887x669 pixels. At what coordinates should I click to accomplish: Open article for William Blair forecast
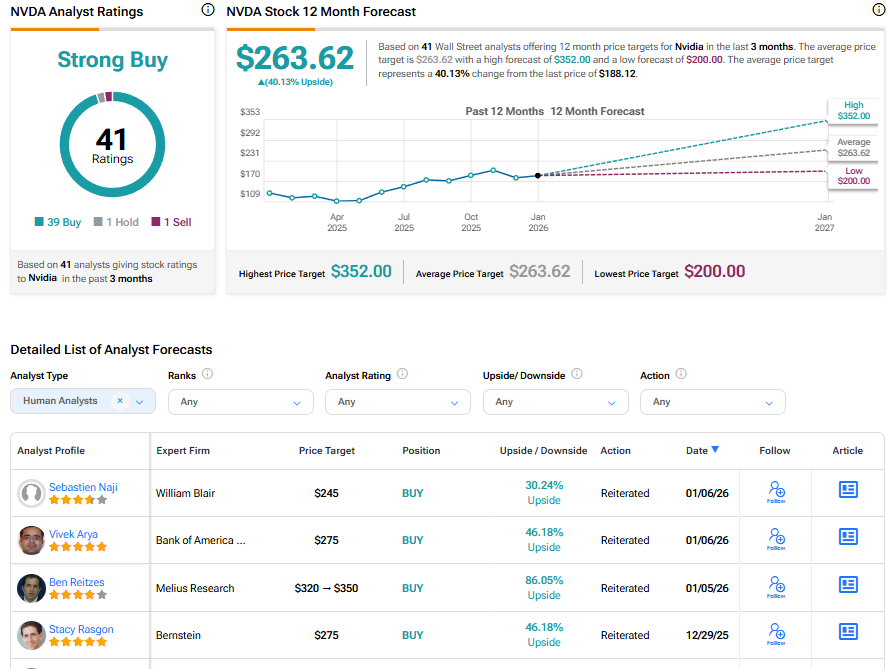(848, 489)
